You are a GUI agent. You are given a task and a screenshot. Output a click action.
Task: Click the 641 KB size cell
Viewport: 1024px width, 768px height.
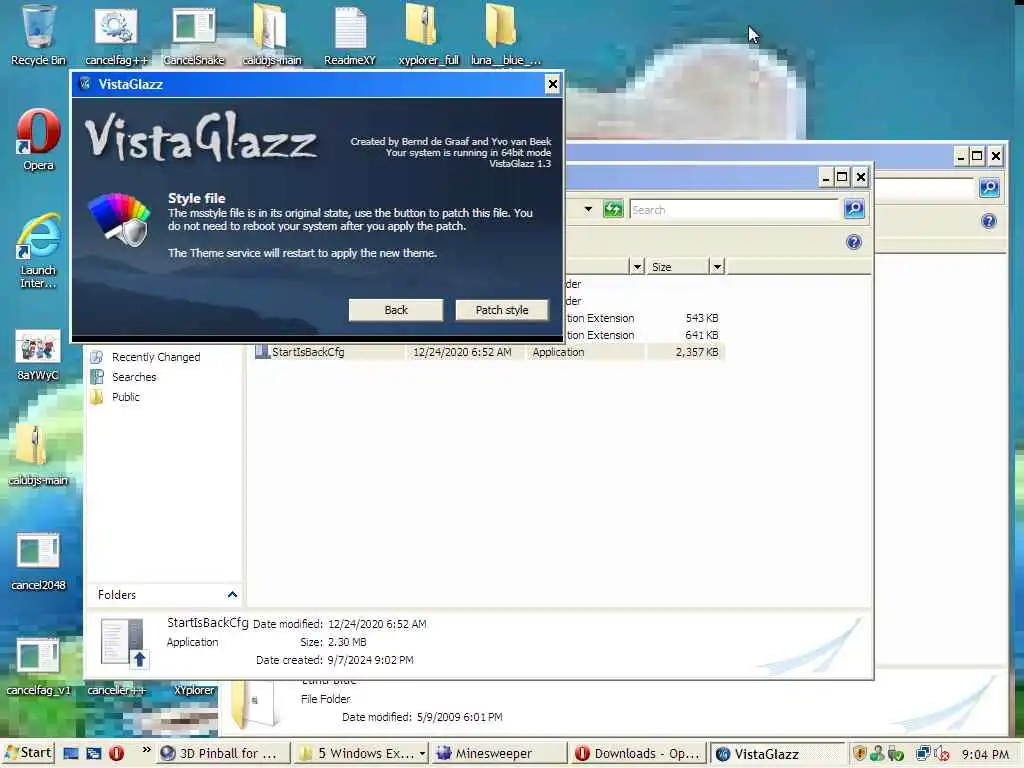(x=701, y=335)
